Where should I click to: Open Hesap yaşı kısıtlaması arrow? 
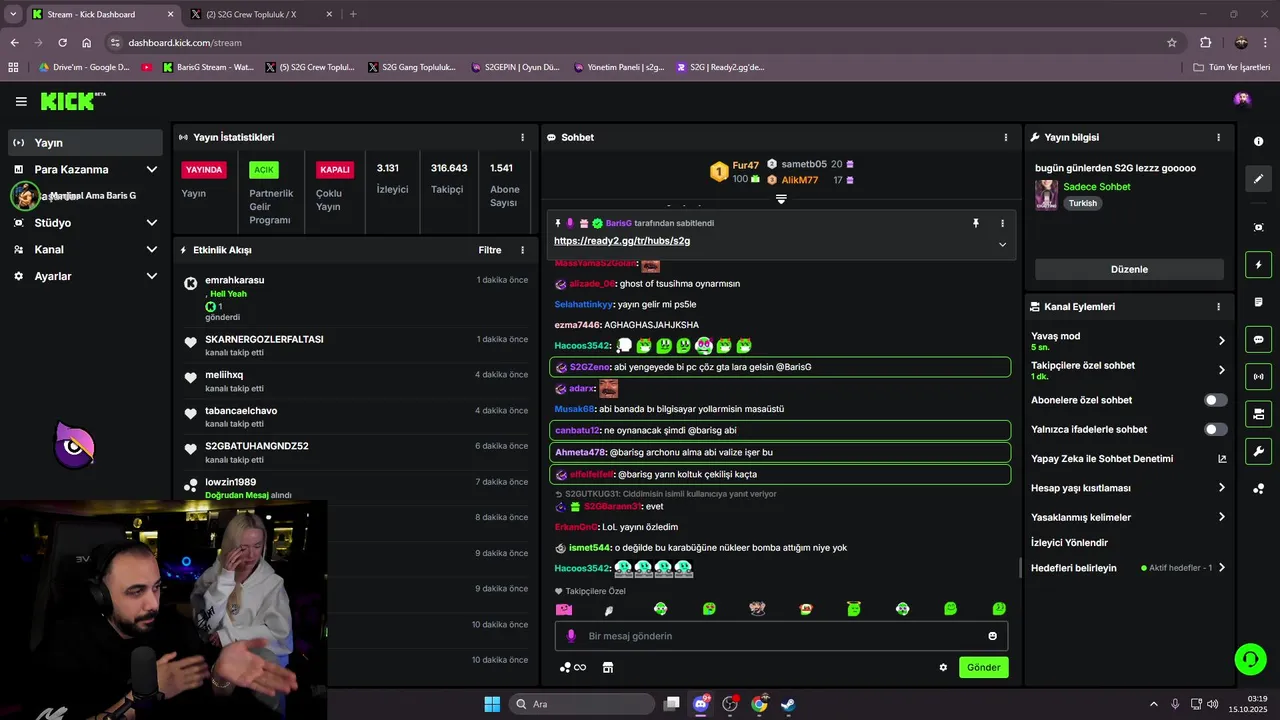point(1221,488)
